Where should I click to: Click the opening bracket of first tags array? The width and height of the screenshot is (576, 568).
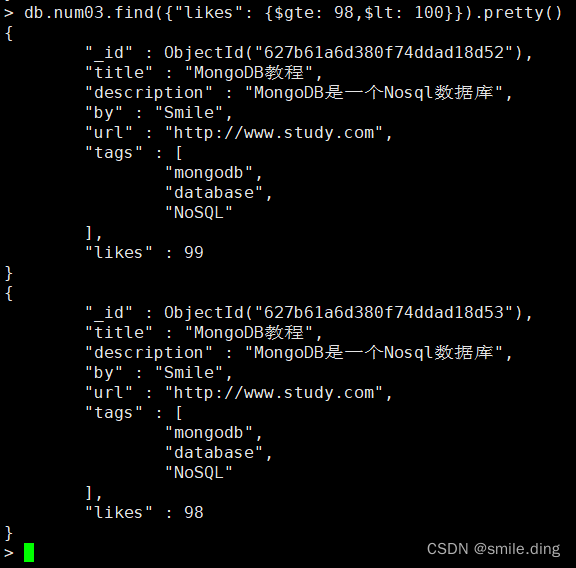179,153
